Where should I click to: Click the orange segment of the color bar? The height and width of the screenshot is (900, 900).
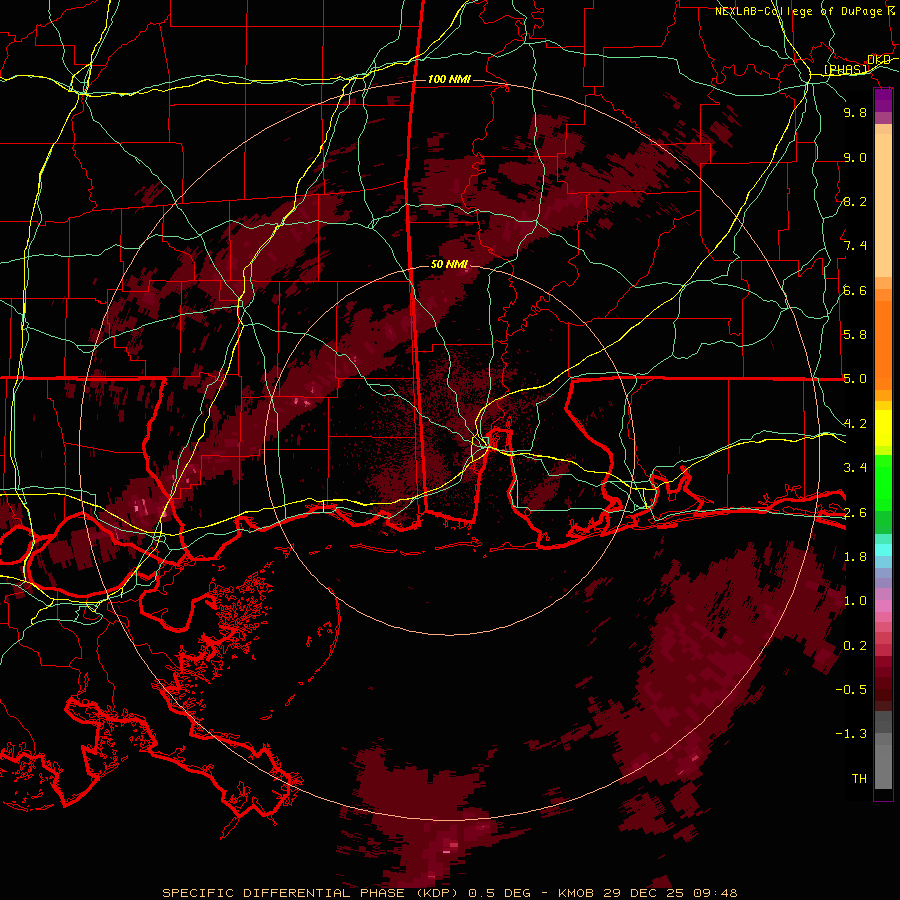pyautogui.click(x=883, y=344)
